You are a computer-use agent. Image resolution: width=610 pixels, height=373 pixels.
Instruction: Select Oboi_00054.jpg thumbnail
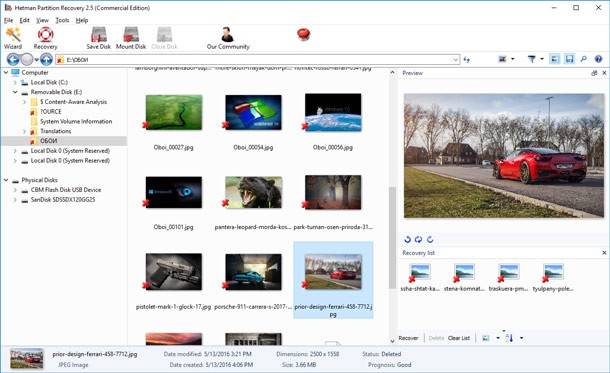click(253, 112)
